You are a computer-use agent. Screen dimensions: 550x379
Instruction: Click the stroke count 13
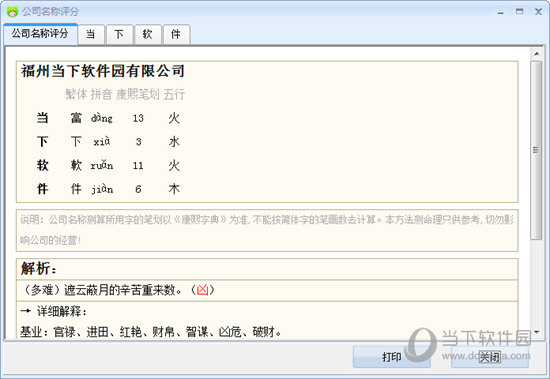pos(138,118)
